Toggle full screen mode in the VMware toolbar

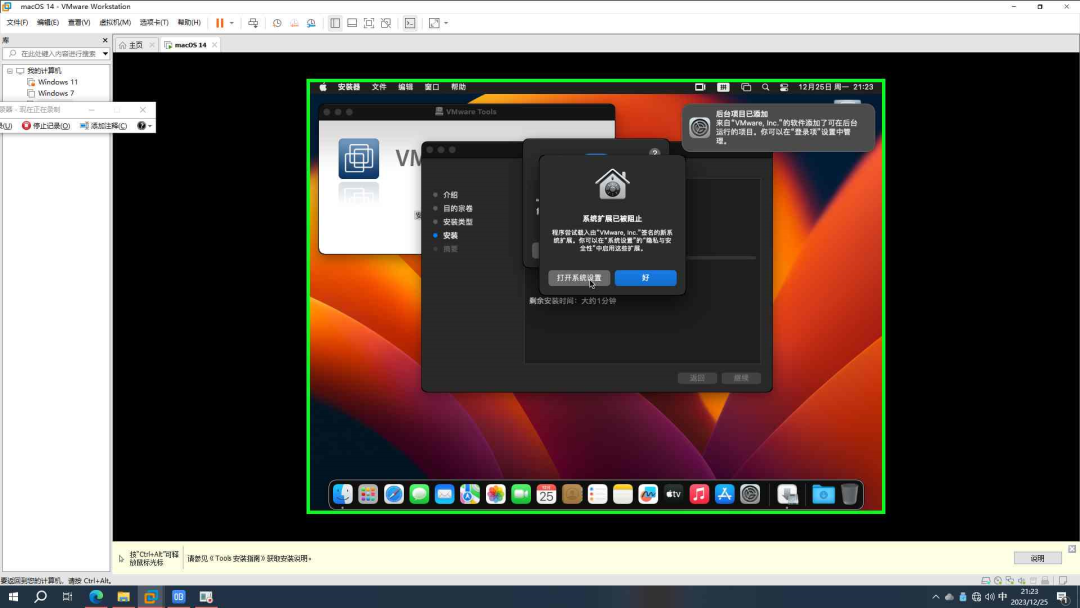369,23
